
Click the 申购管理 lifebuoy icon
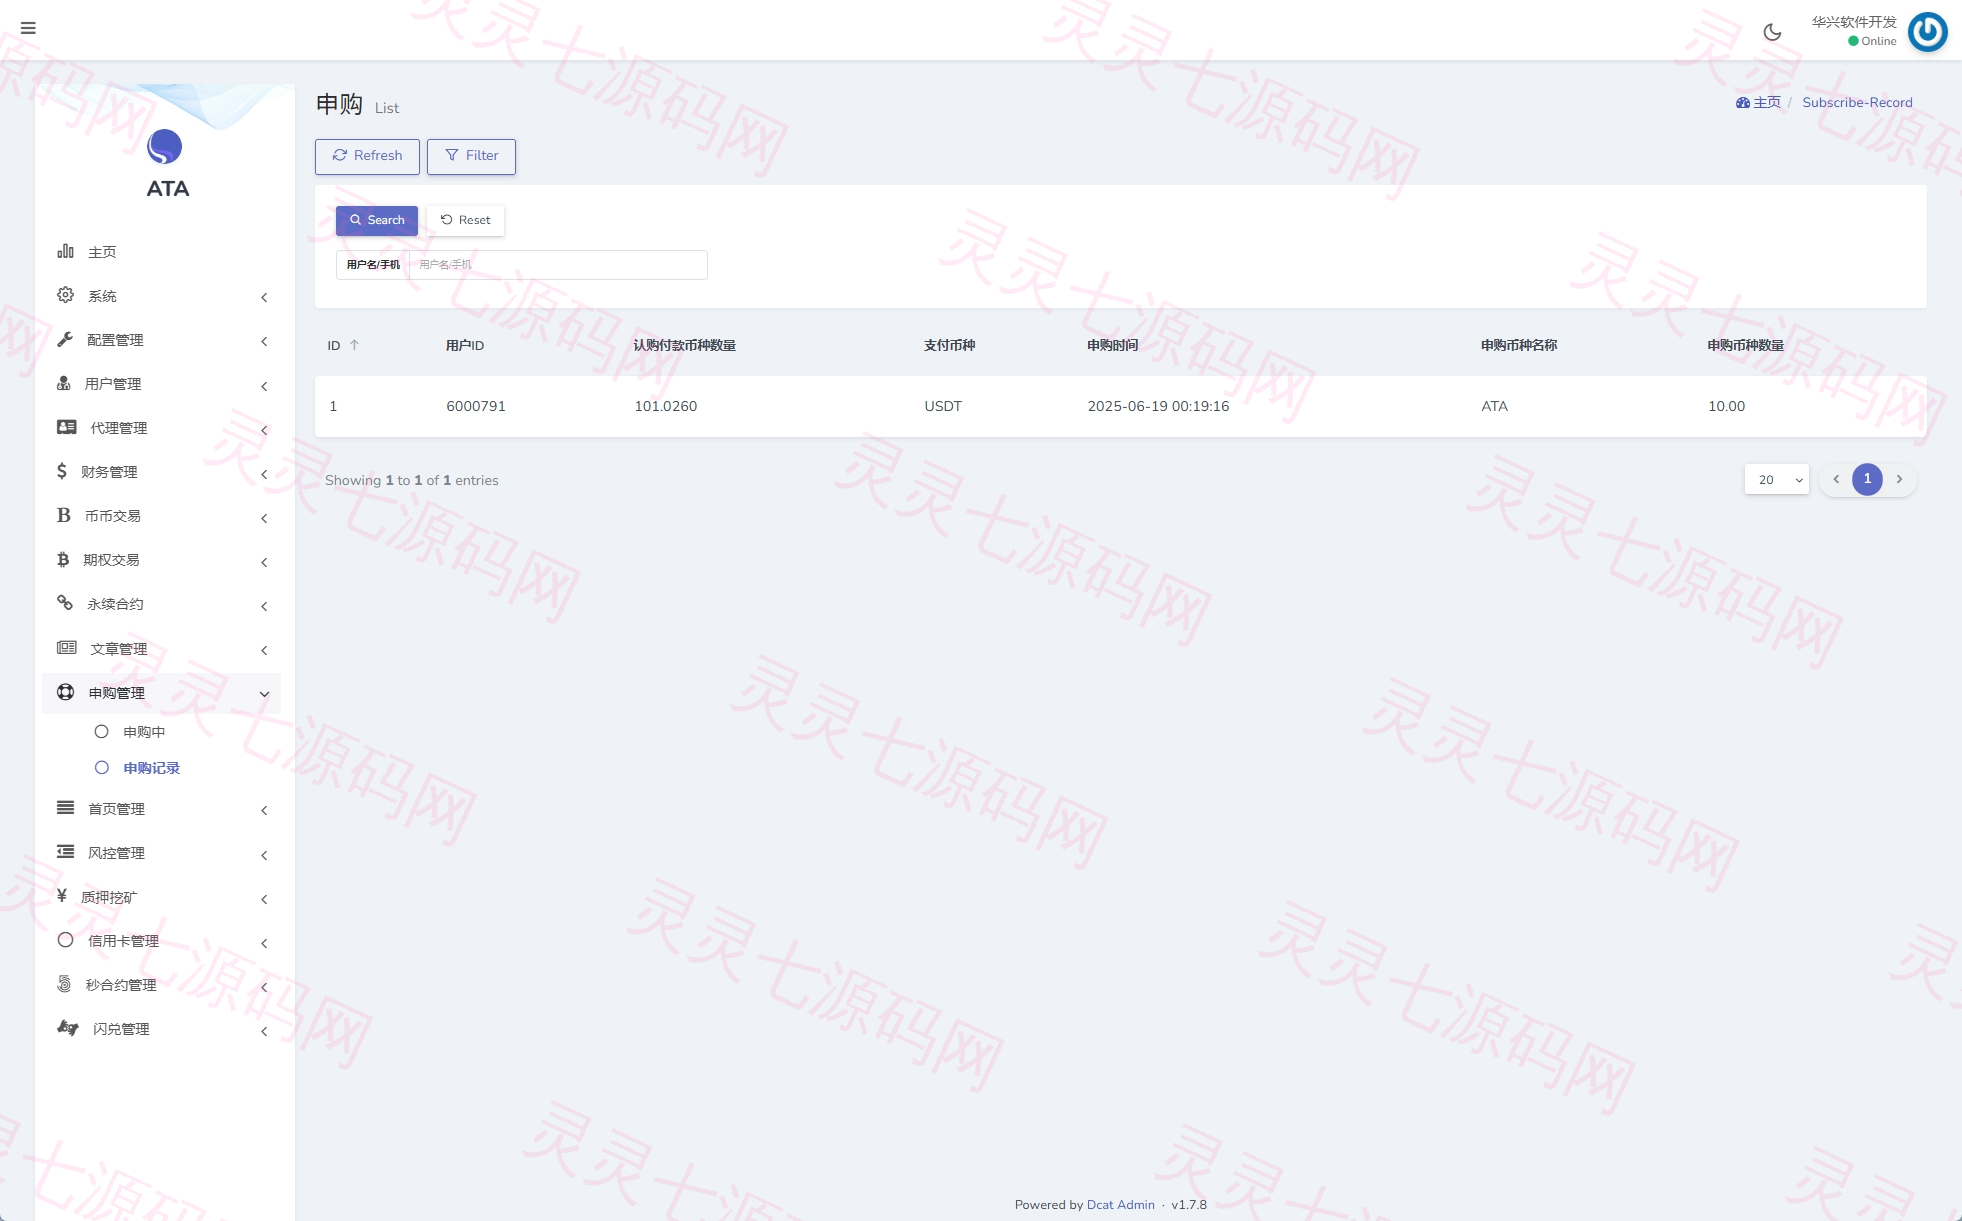[65, 692]
